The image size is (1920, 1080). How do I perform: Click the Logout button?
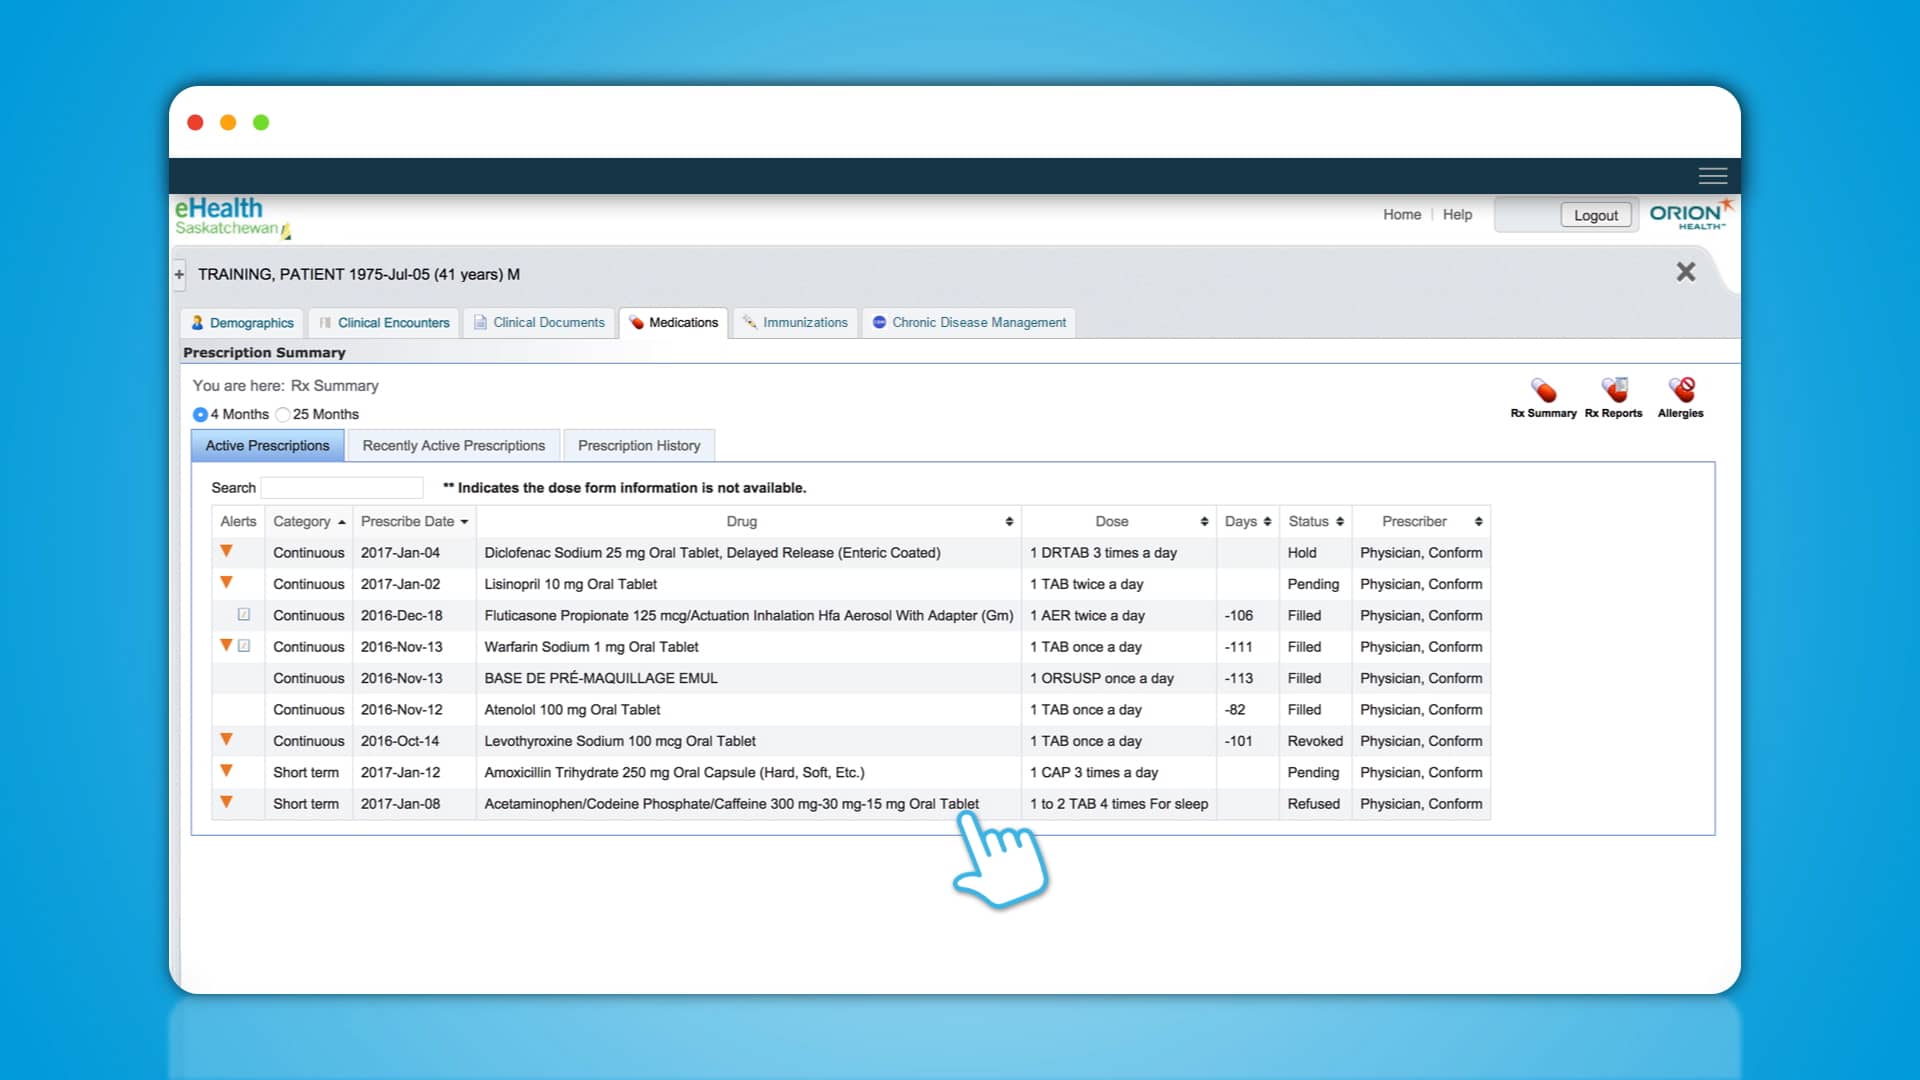1595,215
